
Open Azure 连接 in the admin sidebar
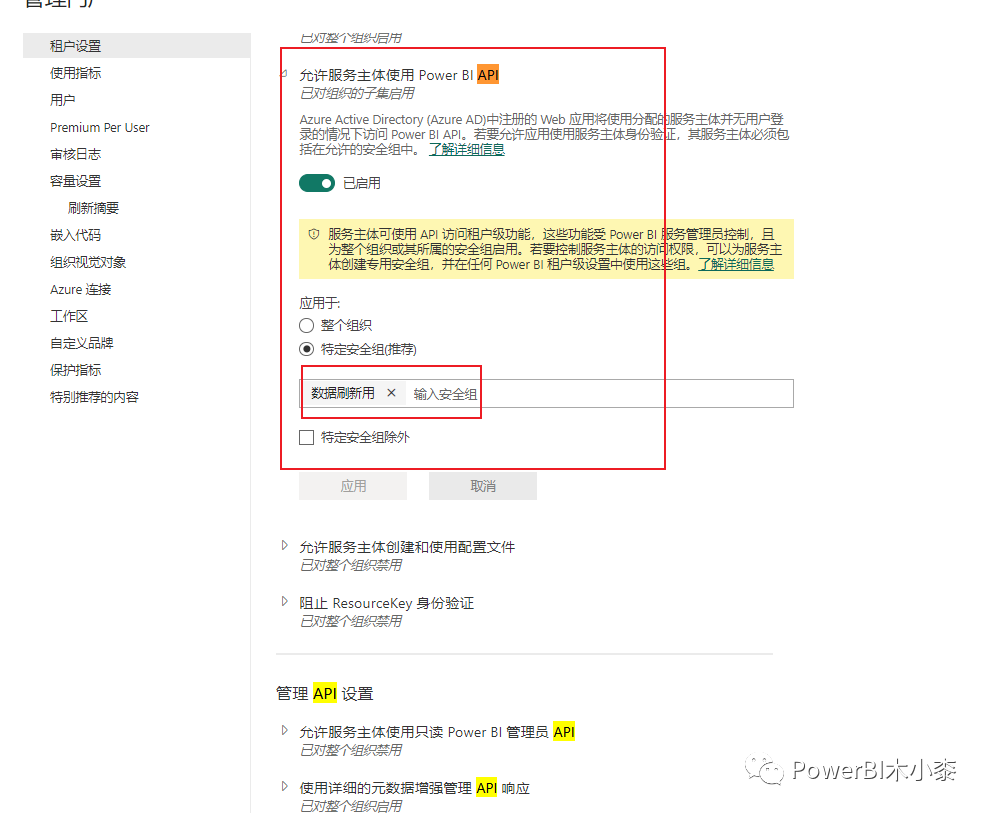(x=81, y=290)
